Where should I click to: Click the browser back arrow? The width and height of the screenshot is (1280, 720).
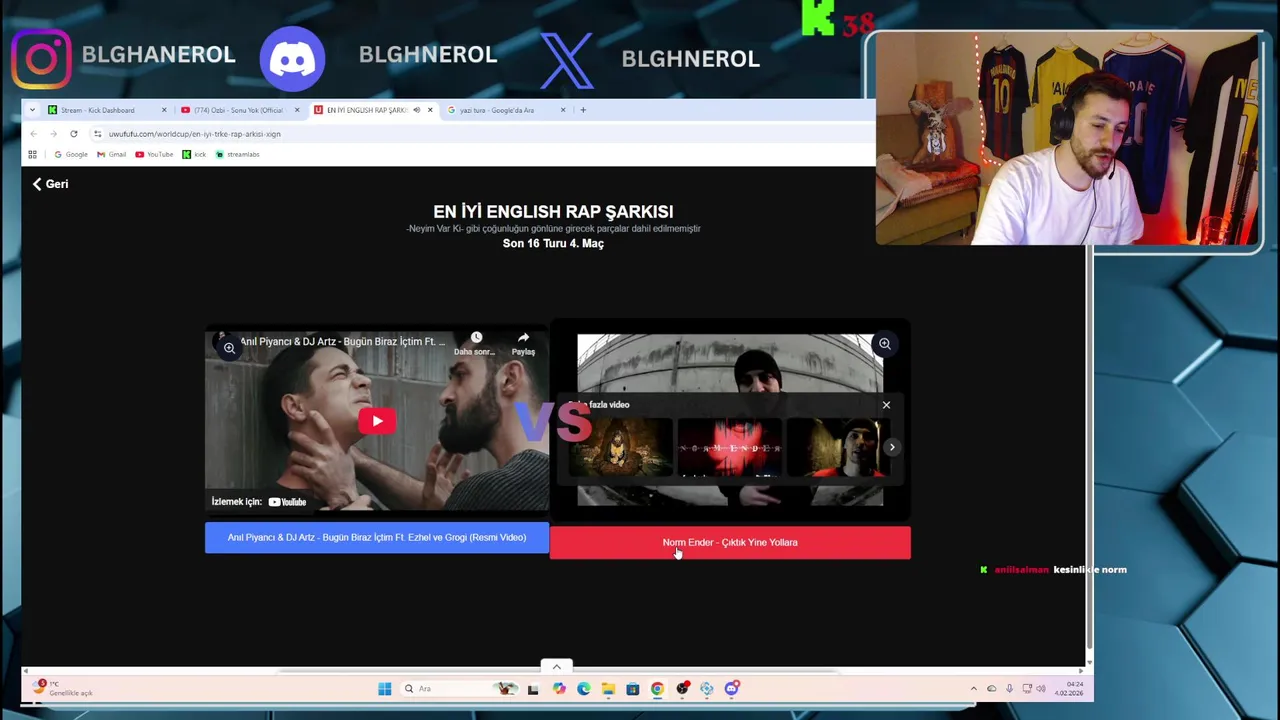(x=33, y=134)
